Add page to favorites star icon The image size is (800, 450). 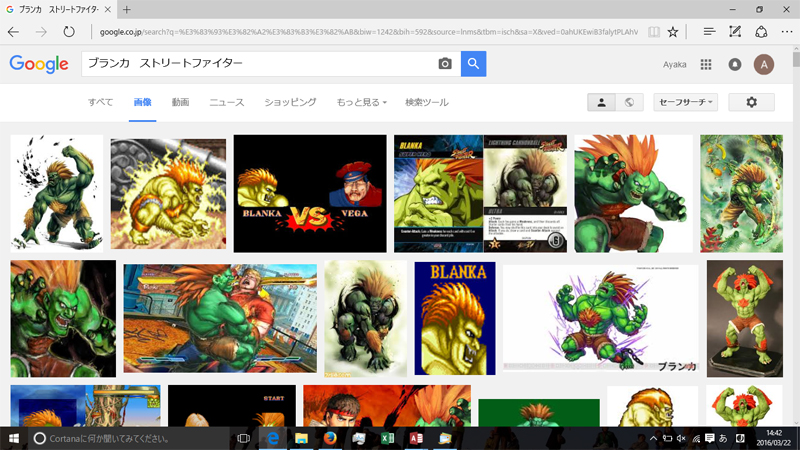pos(673,32)
